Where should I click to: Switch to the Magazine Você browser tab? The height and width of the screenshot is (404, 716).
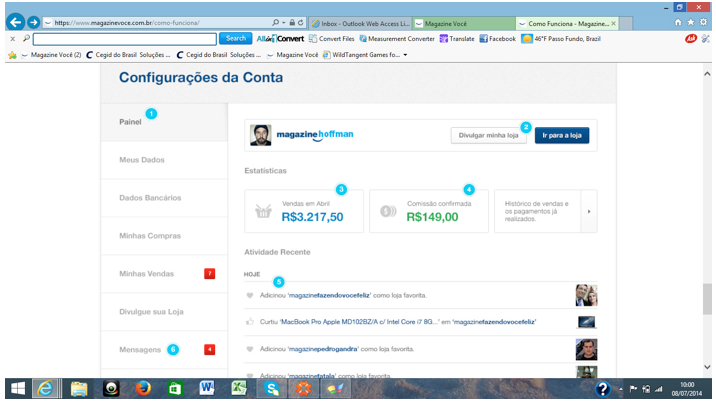[464, 23]
